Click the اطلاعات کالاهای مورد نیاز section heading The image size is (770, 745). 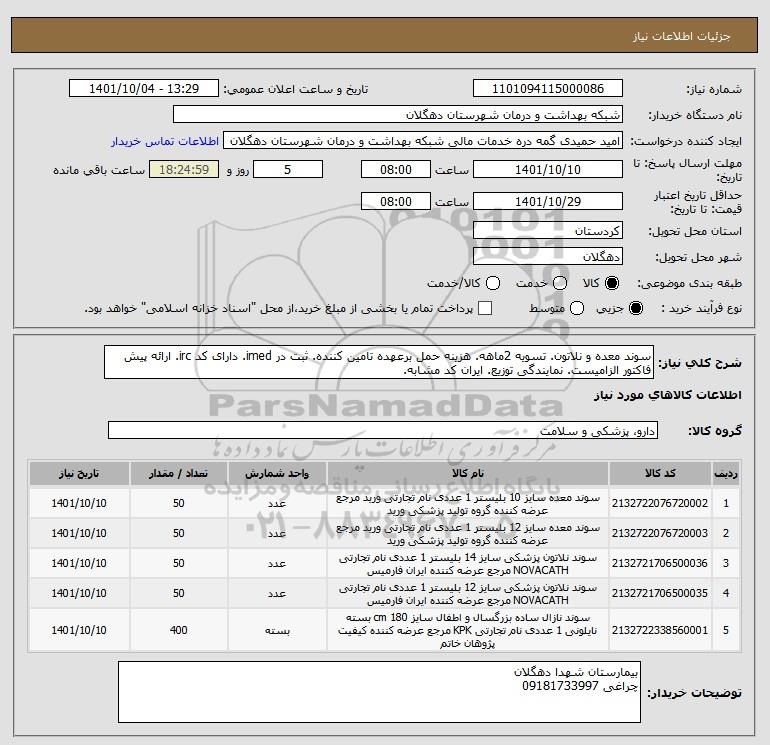coord(667,395)
